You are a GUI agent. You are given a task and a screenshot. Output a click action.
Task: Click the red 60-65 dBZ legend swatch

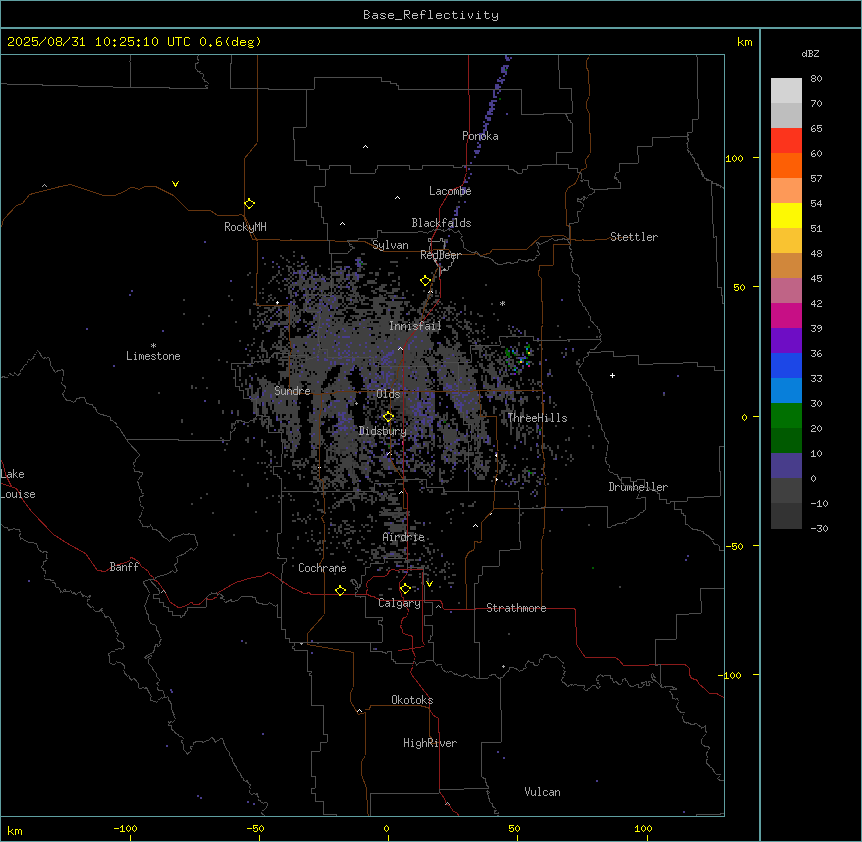point(786,141)
